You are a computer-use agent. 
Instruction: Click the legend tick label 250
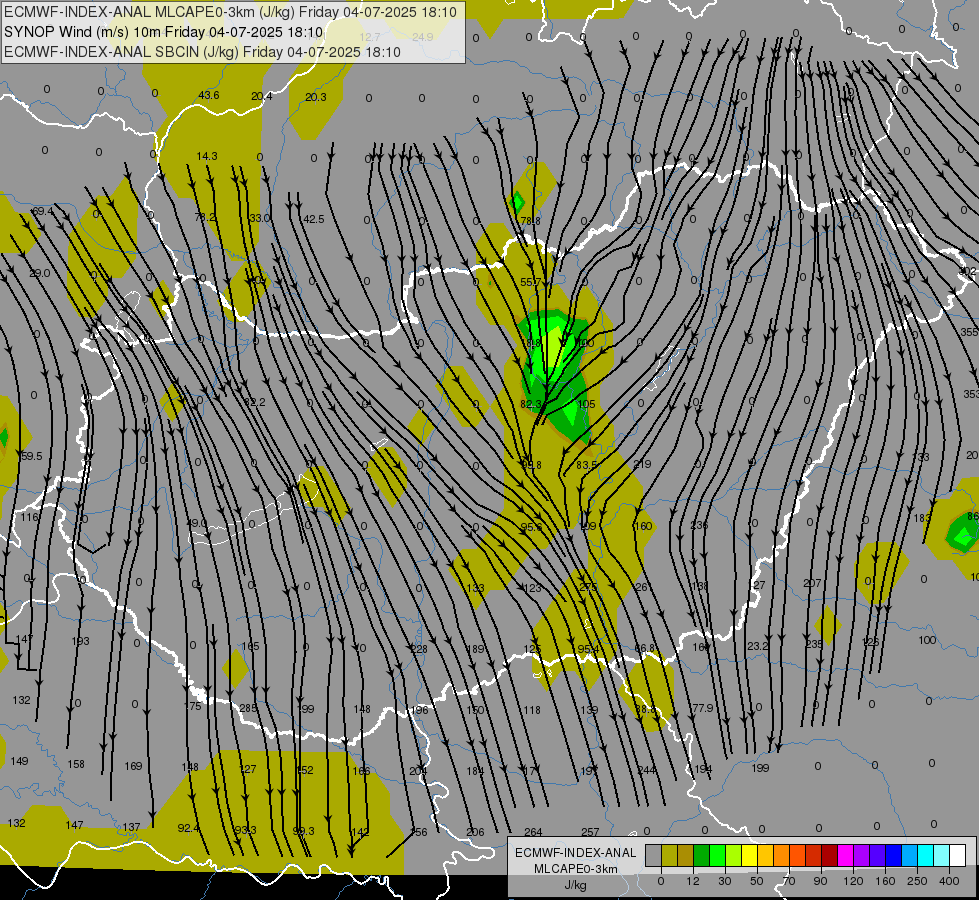[x=917, y=881]
